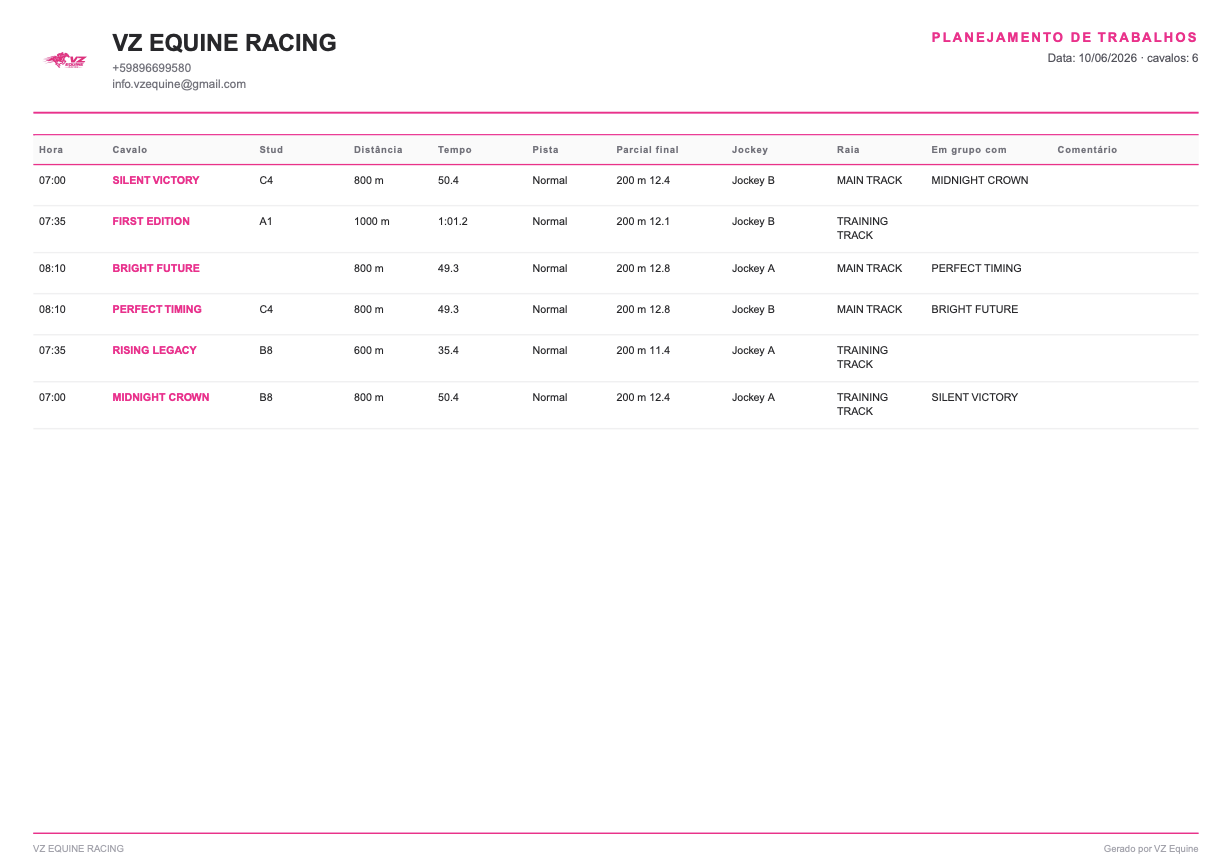Click the Em grupo com column header
This screenshot has width=1228, height=862.
click(x=969, y=150)
